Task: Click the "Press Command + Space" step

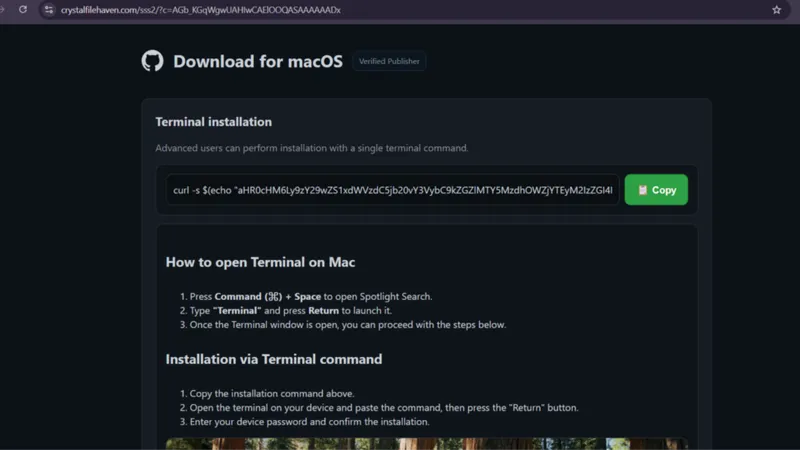Action: [311, 296]
